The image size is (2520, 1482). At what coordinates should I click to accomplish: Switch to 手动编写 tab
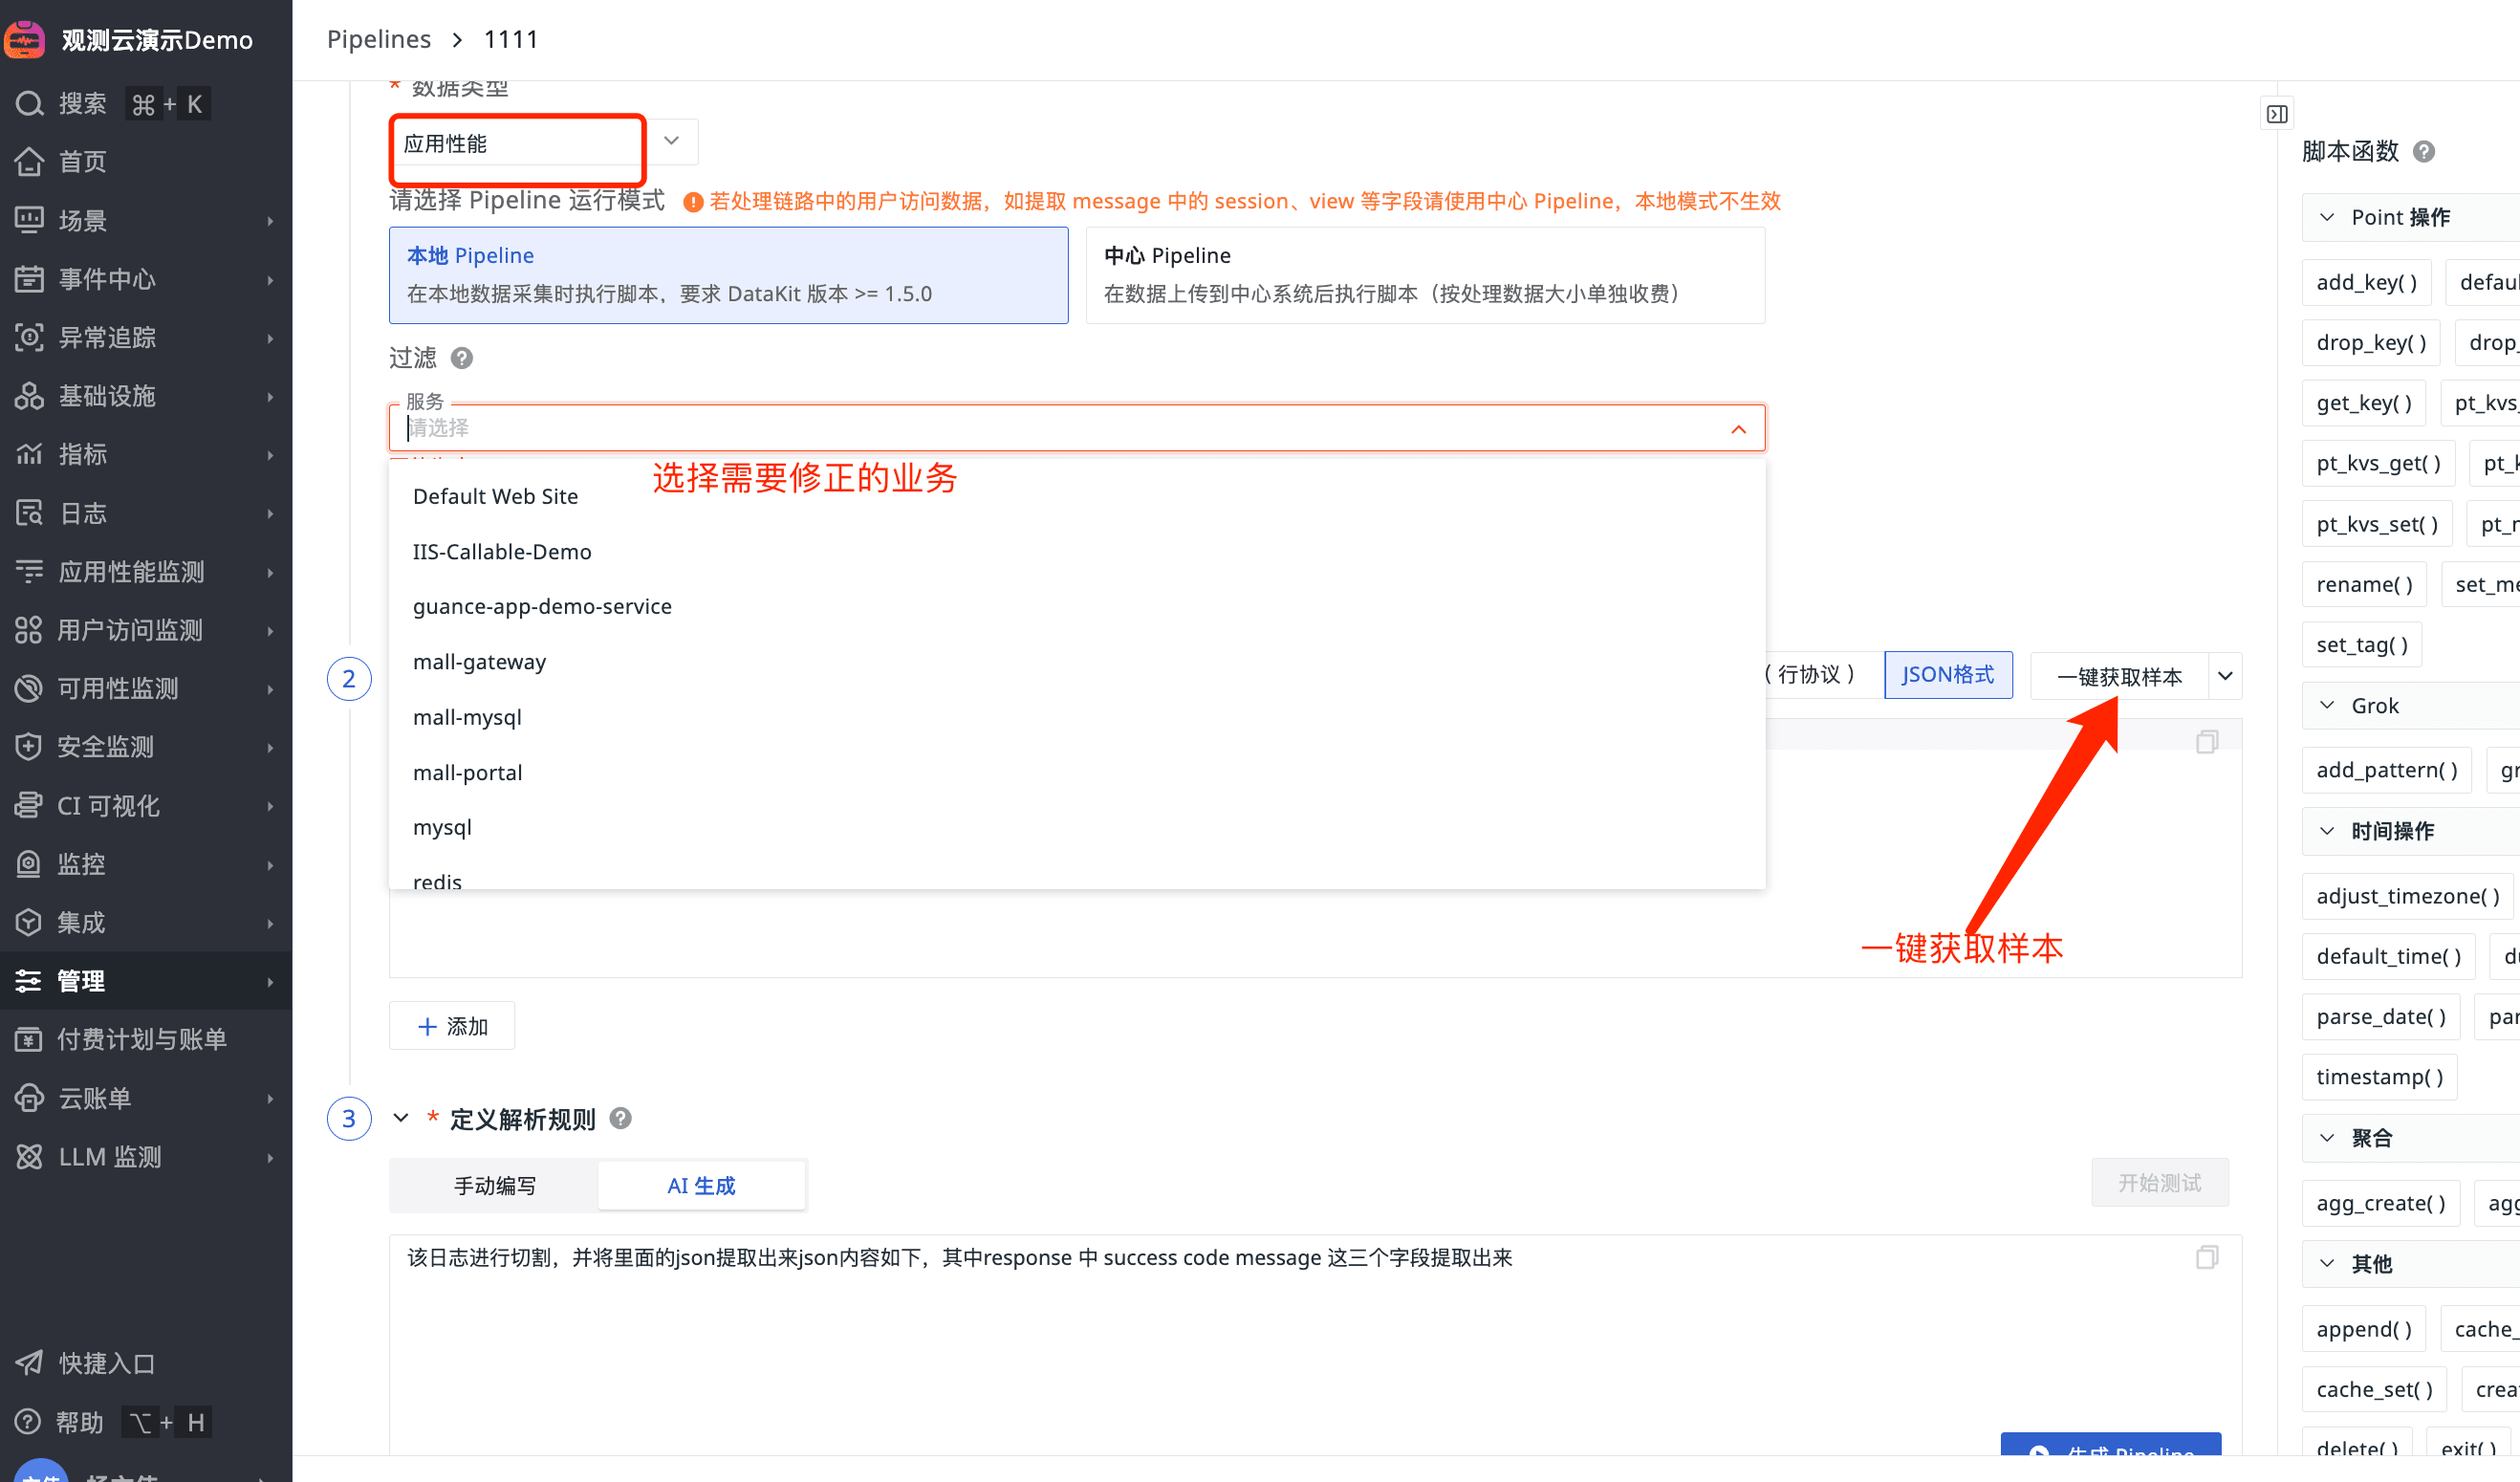coord(494,1186)
